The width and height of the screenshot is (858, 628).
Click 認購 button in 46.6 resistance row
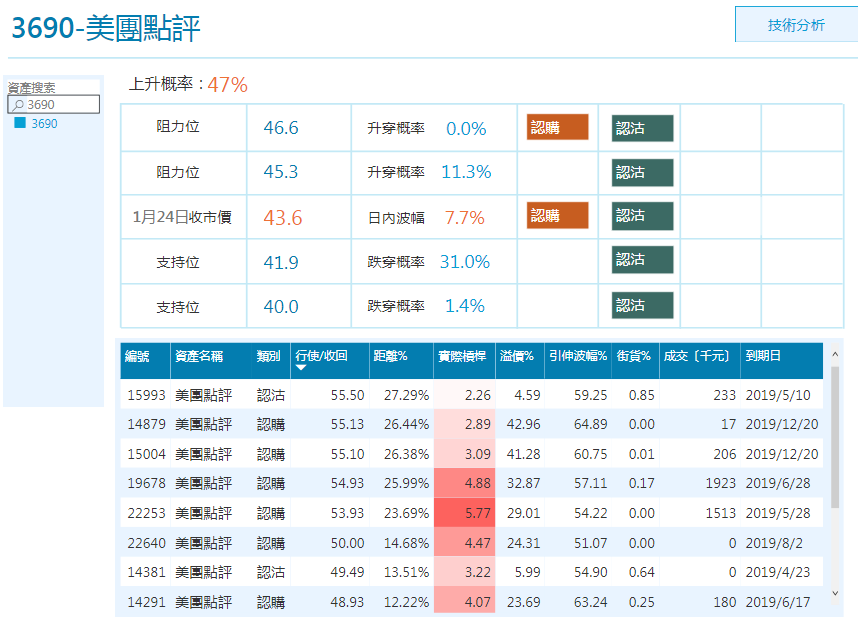click(557, 127)
